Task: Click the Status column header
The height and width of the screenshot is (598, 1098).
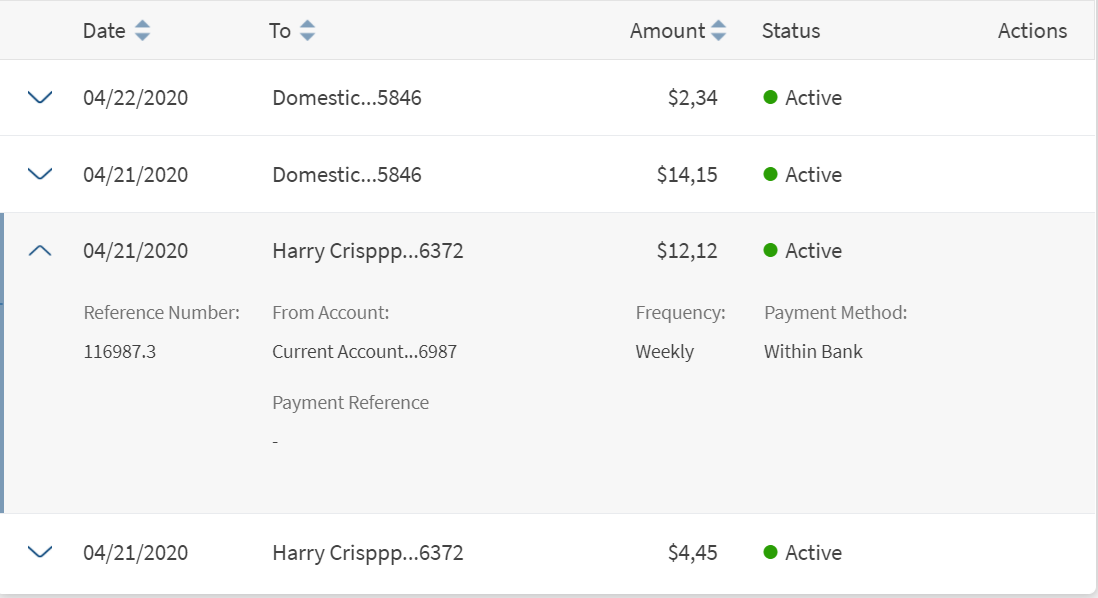Action: pyautogui.click(x=790, y=31)
